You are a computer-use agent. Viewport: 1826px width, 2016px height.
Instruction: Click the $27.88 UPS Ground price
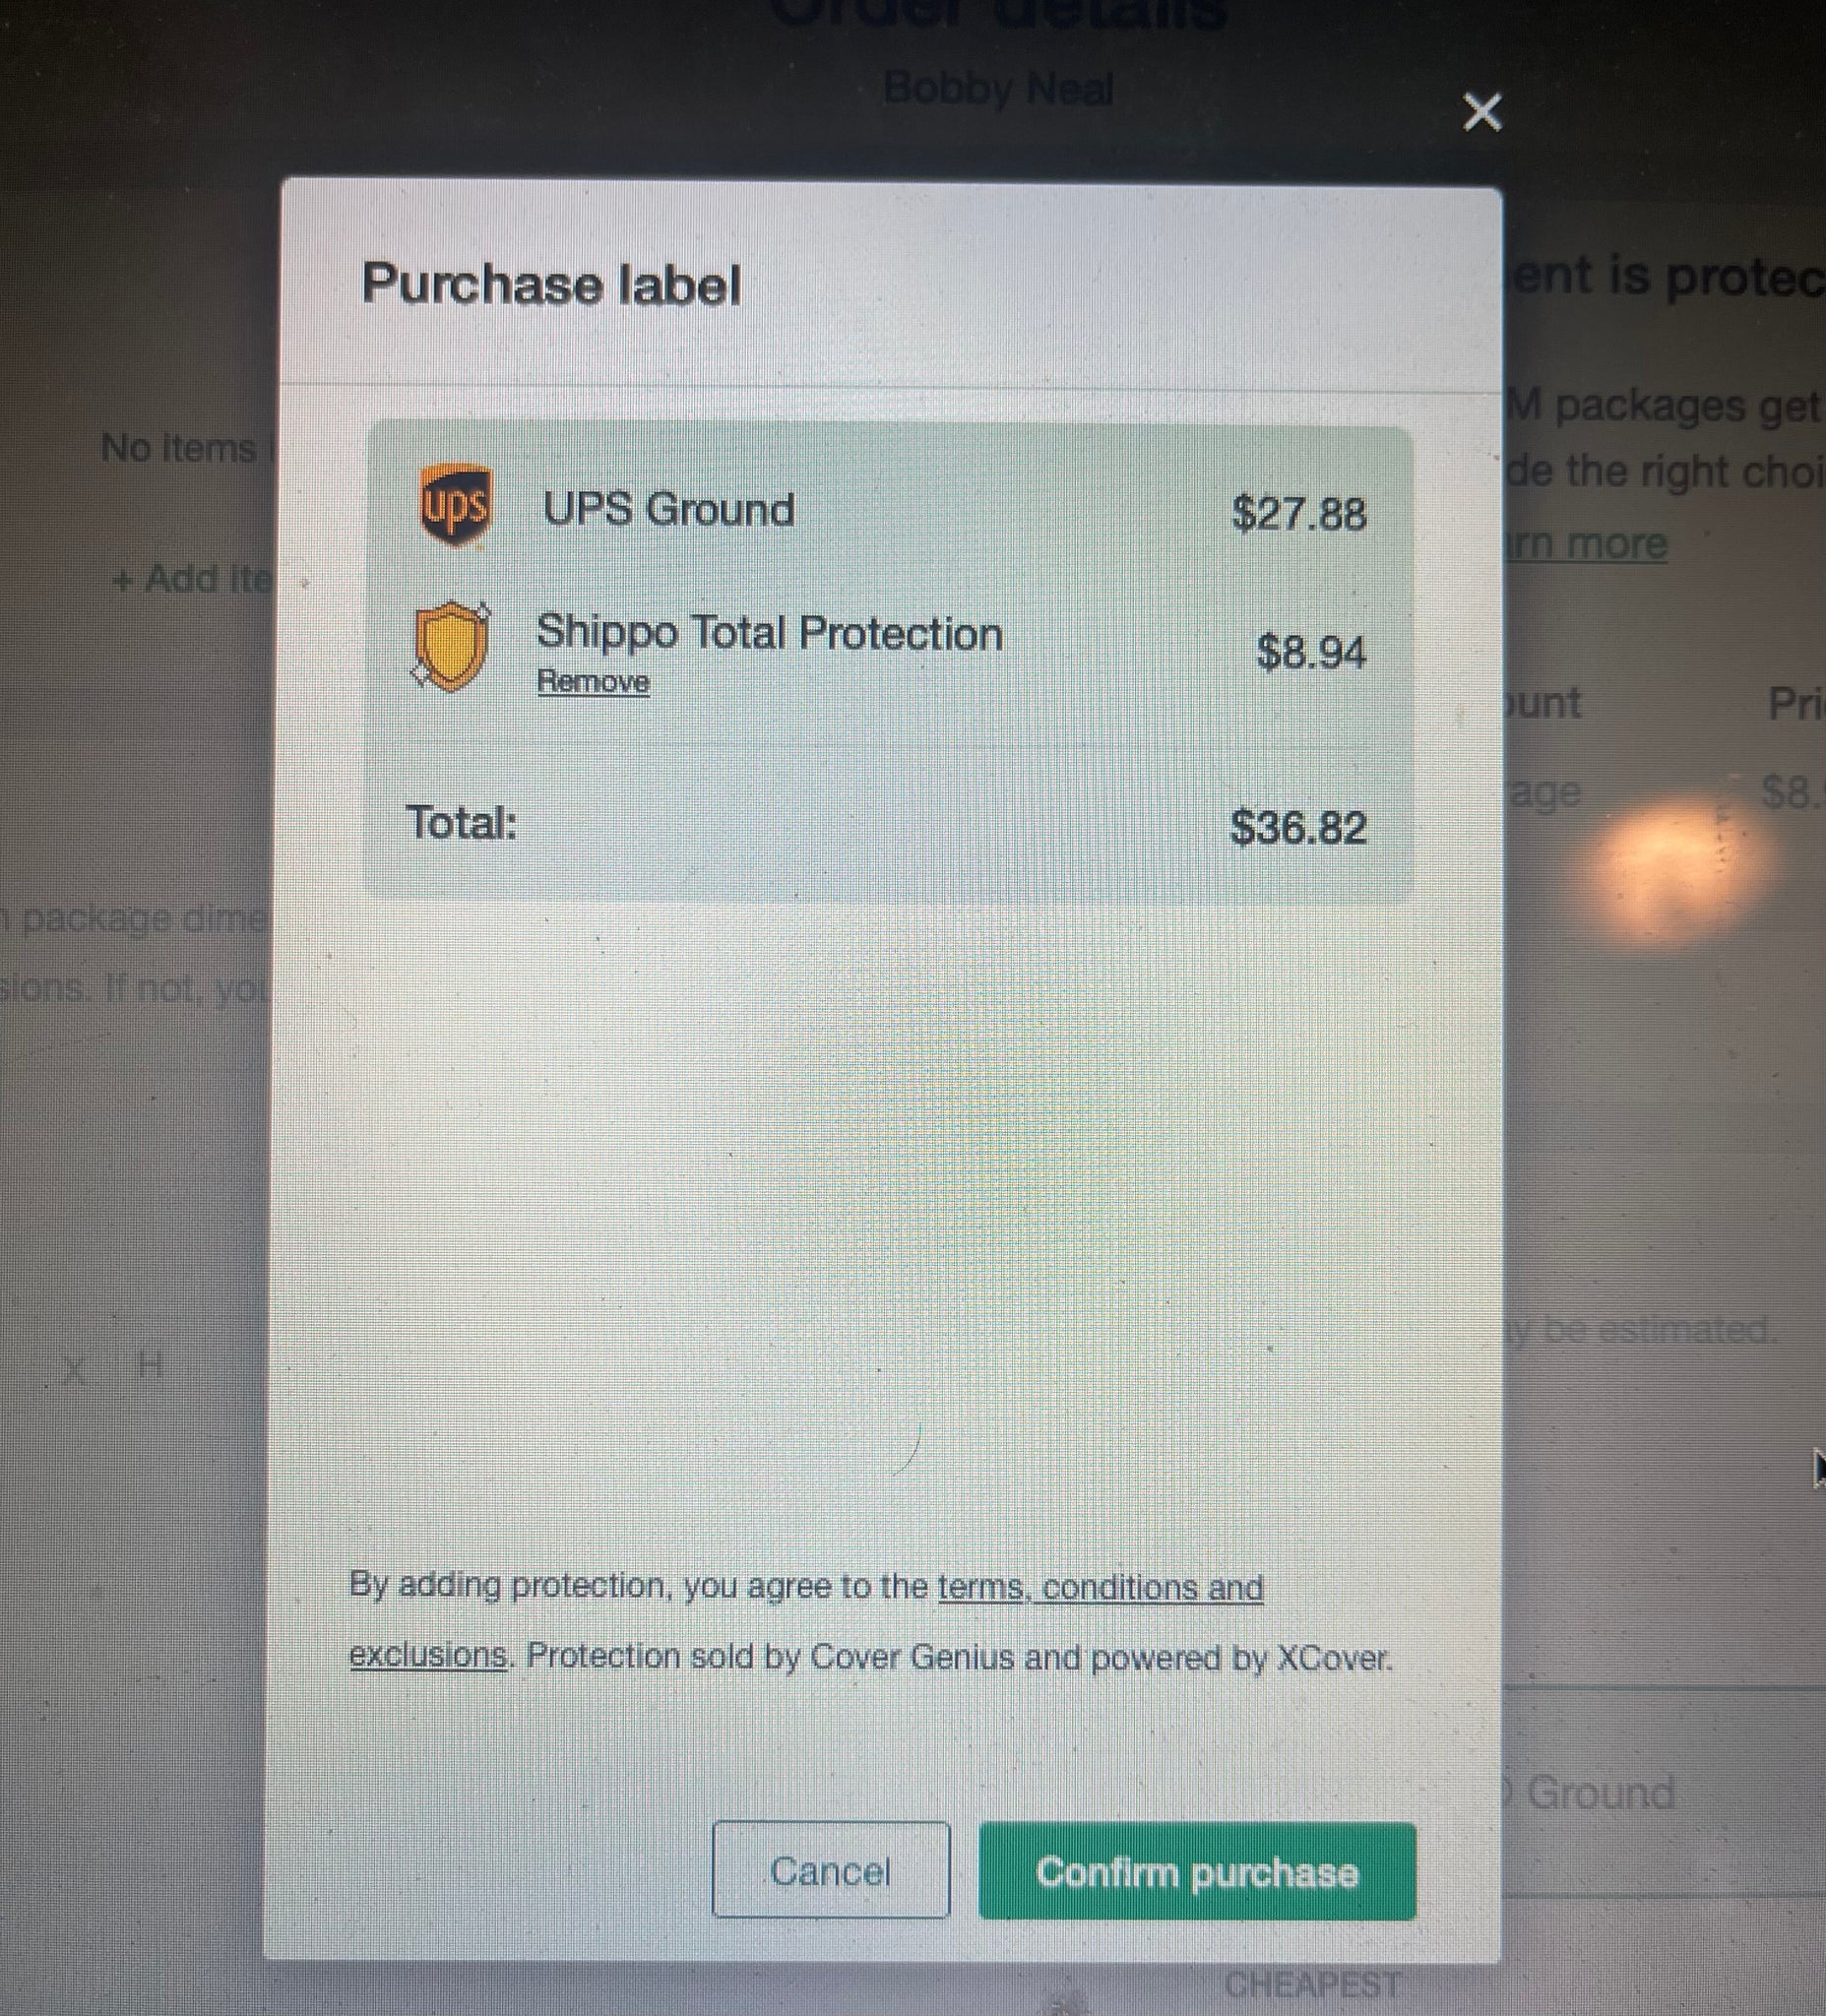[1298, 513]
